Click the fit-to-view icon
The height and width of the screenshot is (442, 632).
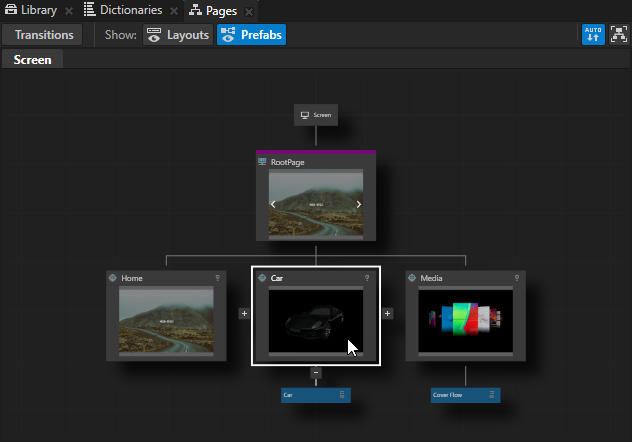point(618,35)
